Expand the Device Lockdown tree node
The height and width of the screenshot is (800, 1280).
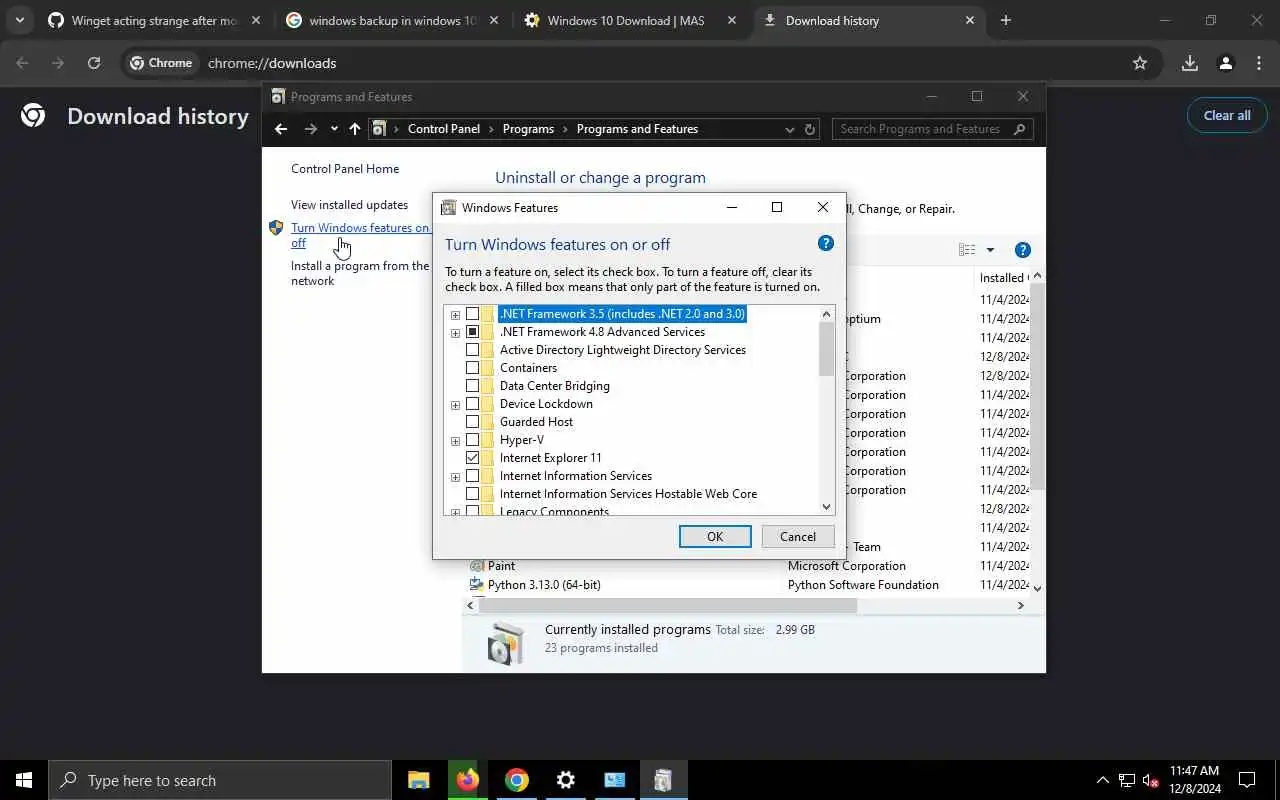[x=455, y=405]
